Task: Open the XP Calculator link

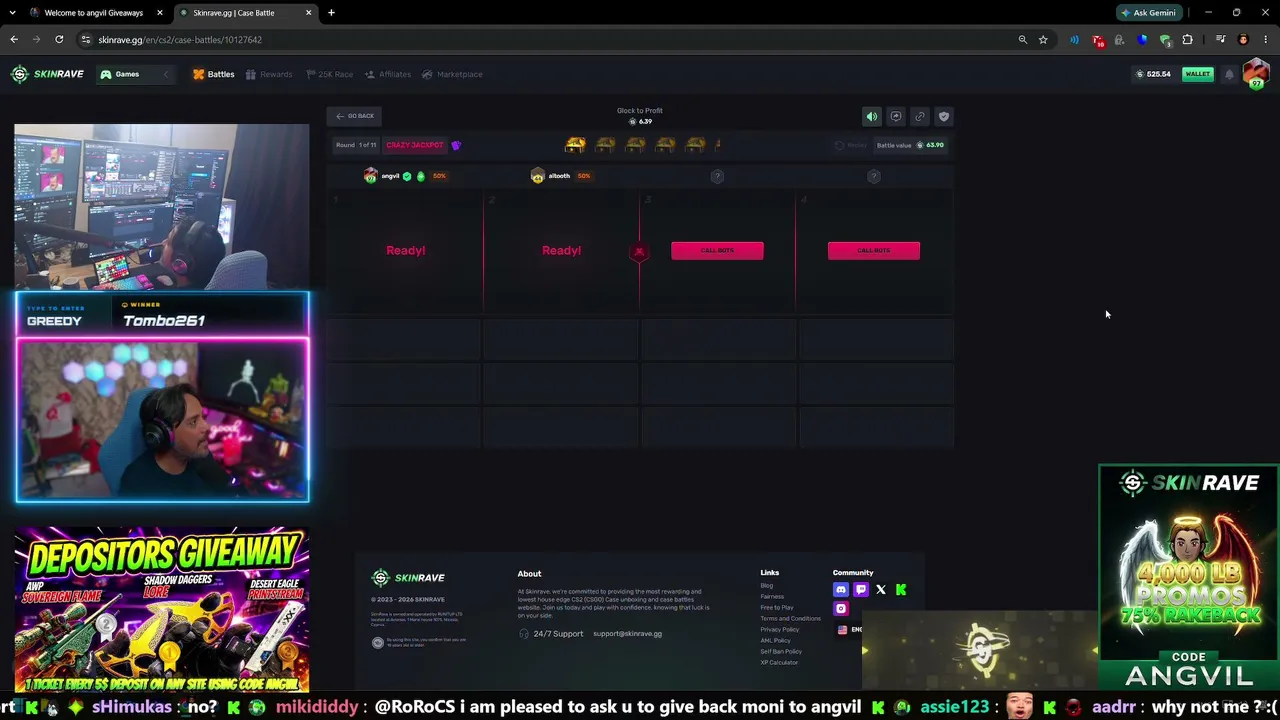Action: 779,663
